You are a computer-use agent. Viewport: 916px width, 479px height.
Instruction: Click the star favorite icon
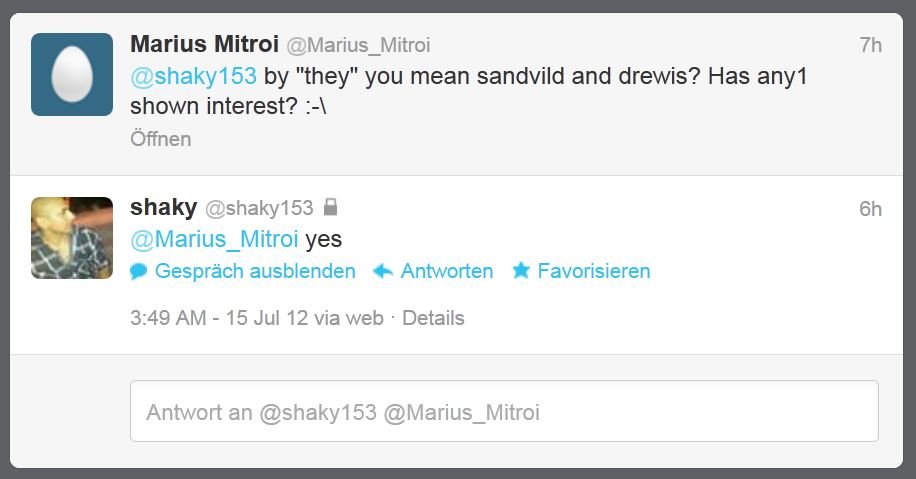coord(521,270)
